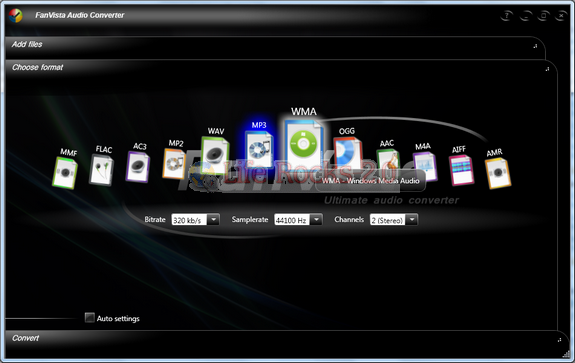Open the Samplerate dropdown arrow

(x=316, y=220)
